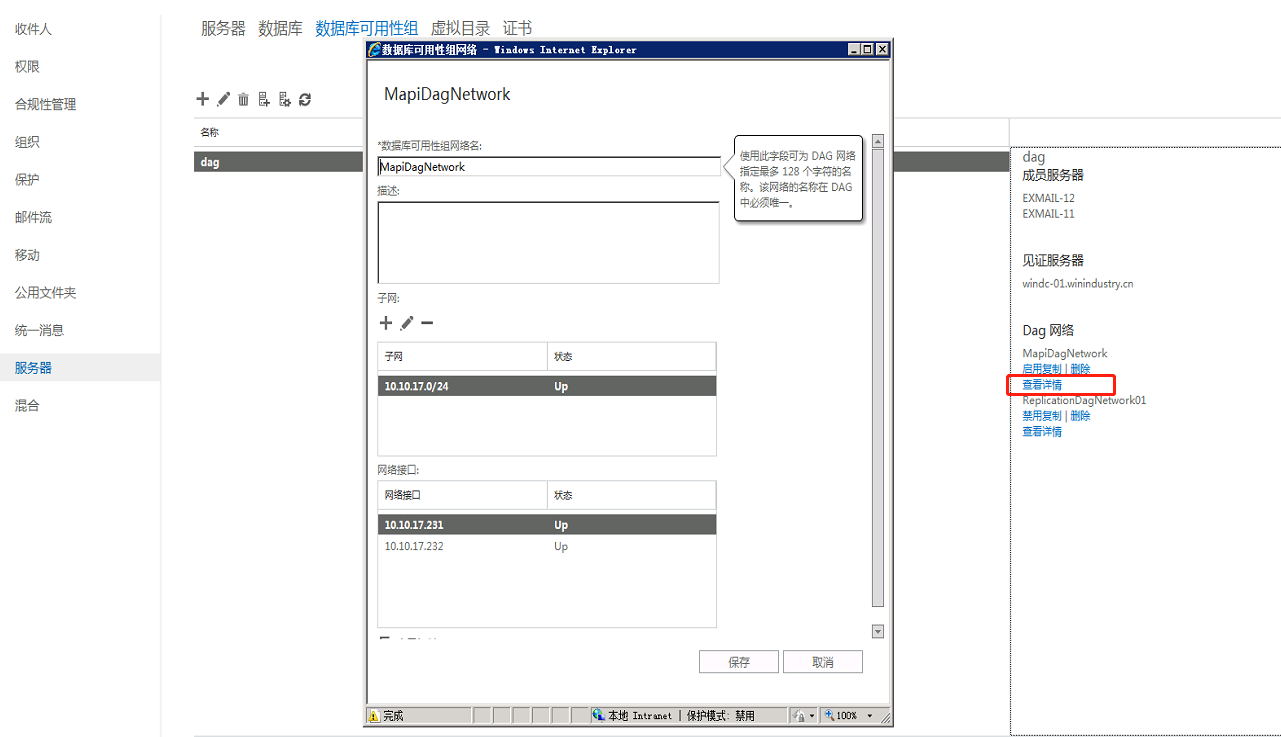The height and width of the screenshot is (737, 1281).
Task: Click the dialog scrollbar down arrow
Action: click(878, 632)
